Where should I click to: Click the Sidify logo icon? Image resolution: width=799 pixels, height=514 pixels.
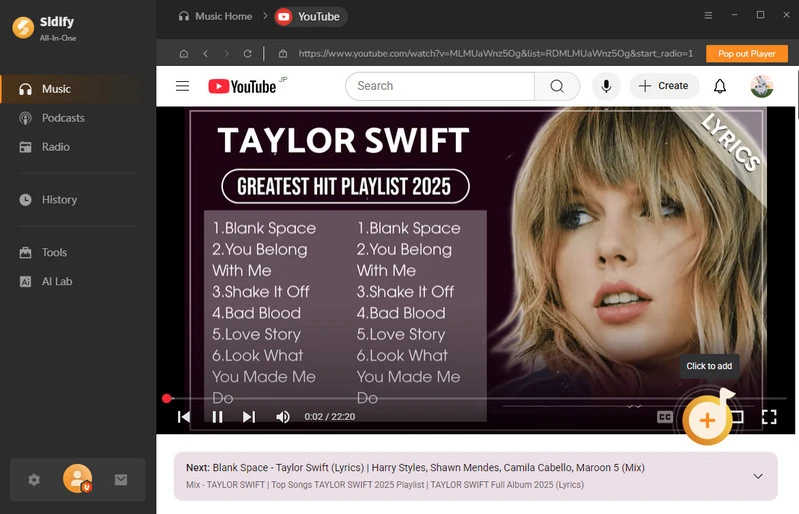click(23, 28)
